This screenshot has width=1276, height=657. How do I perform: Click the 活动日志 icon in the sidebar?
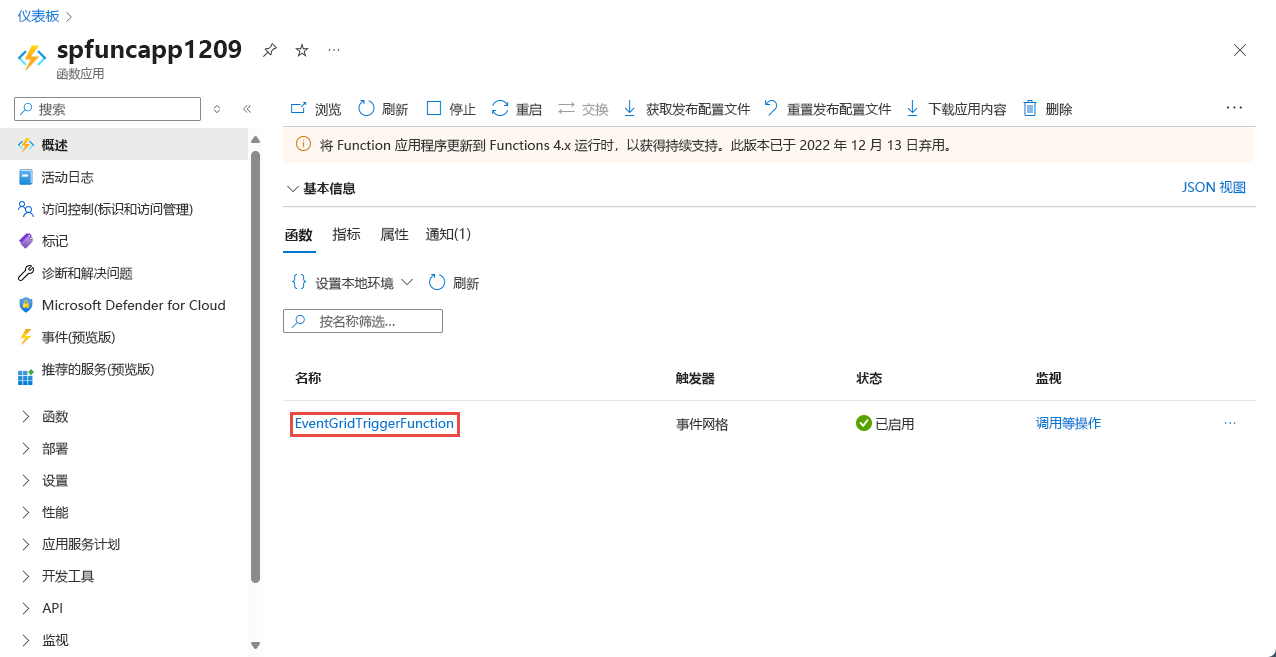(x=26, y=177)
